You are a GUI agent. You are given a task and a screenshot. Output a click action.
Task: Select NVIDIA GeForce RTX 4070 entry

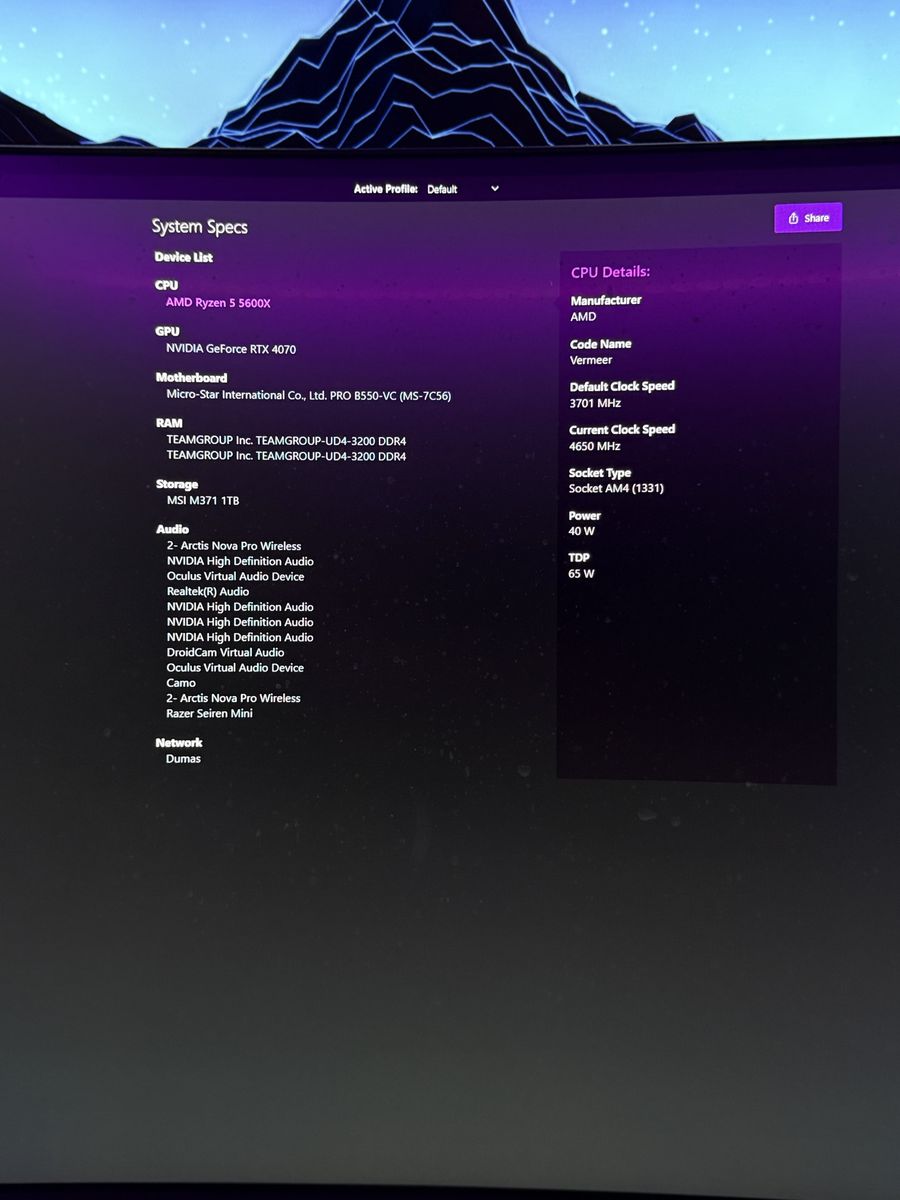tap(231, 349)
